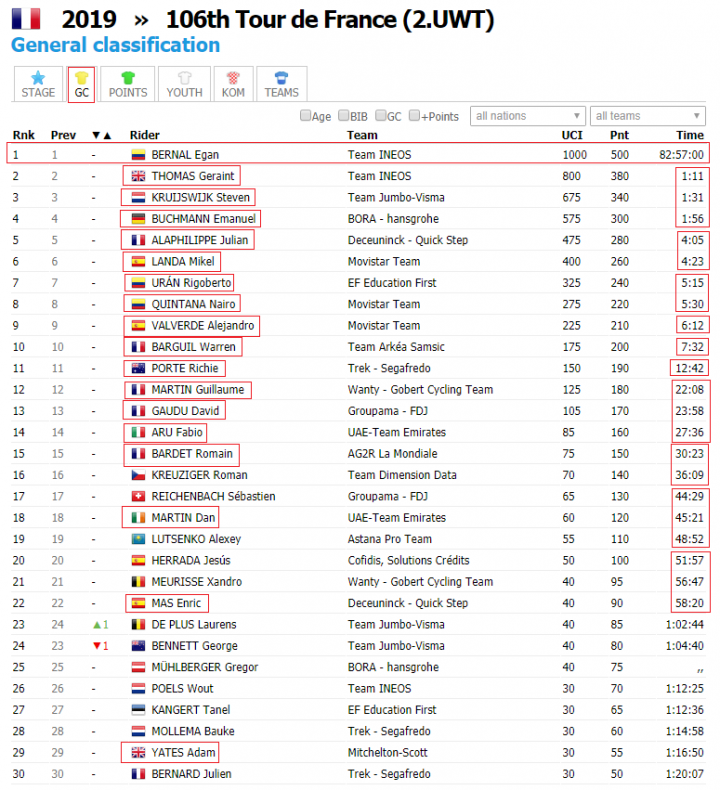Enable the Age checkbox
Image resolution: width=720 pixels, height=790 pixels.
(x=305, y=116)
